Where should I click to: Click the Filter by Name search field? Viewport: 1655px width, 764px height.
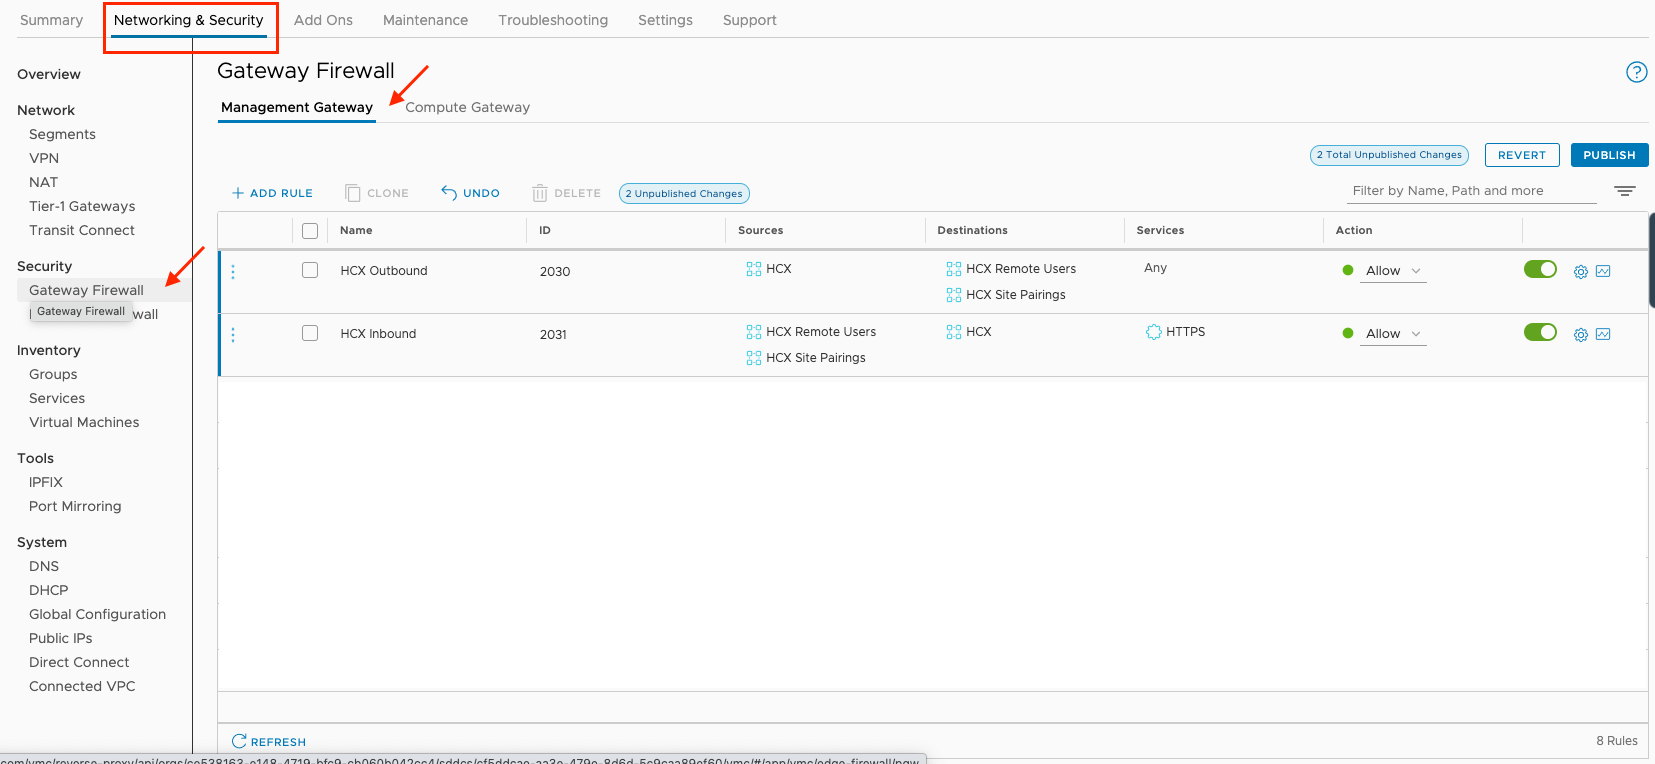[1470, 191]
